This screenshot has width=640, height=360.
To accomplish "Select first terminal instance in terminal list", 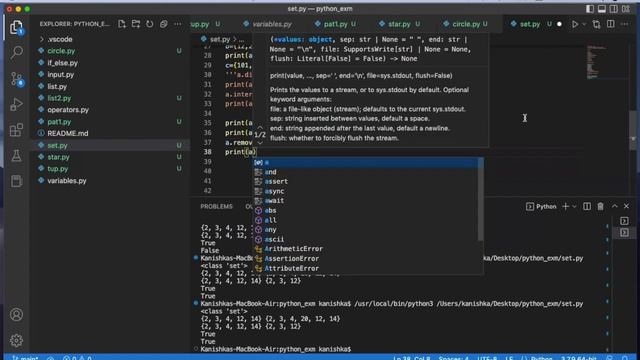I will [624, 221].
